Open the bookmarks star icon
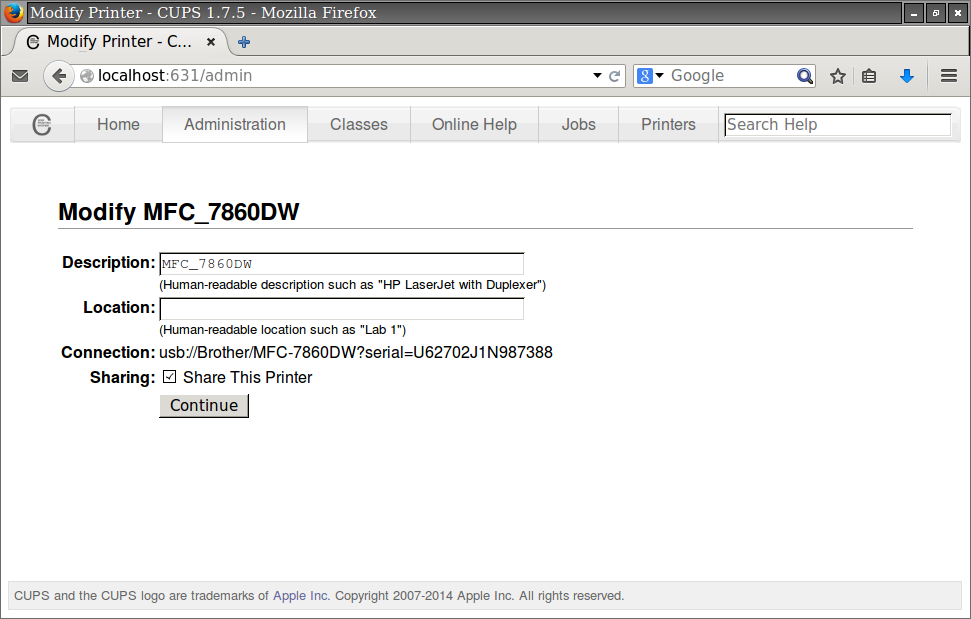The height and width of the screenshot is (619, 971). click(838, 75)
